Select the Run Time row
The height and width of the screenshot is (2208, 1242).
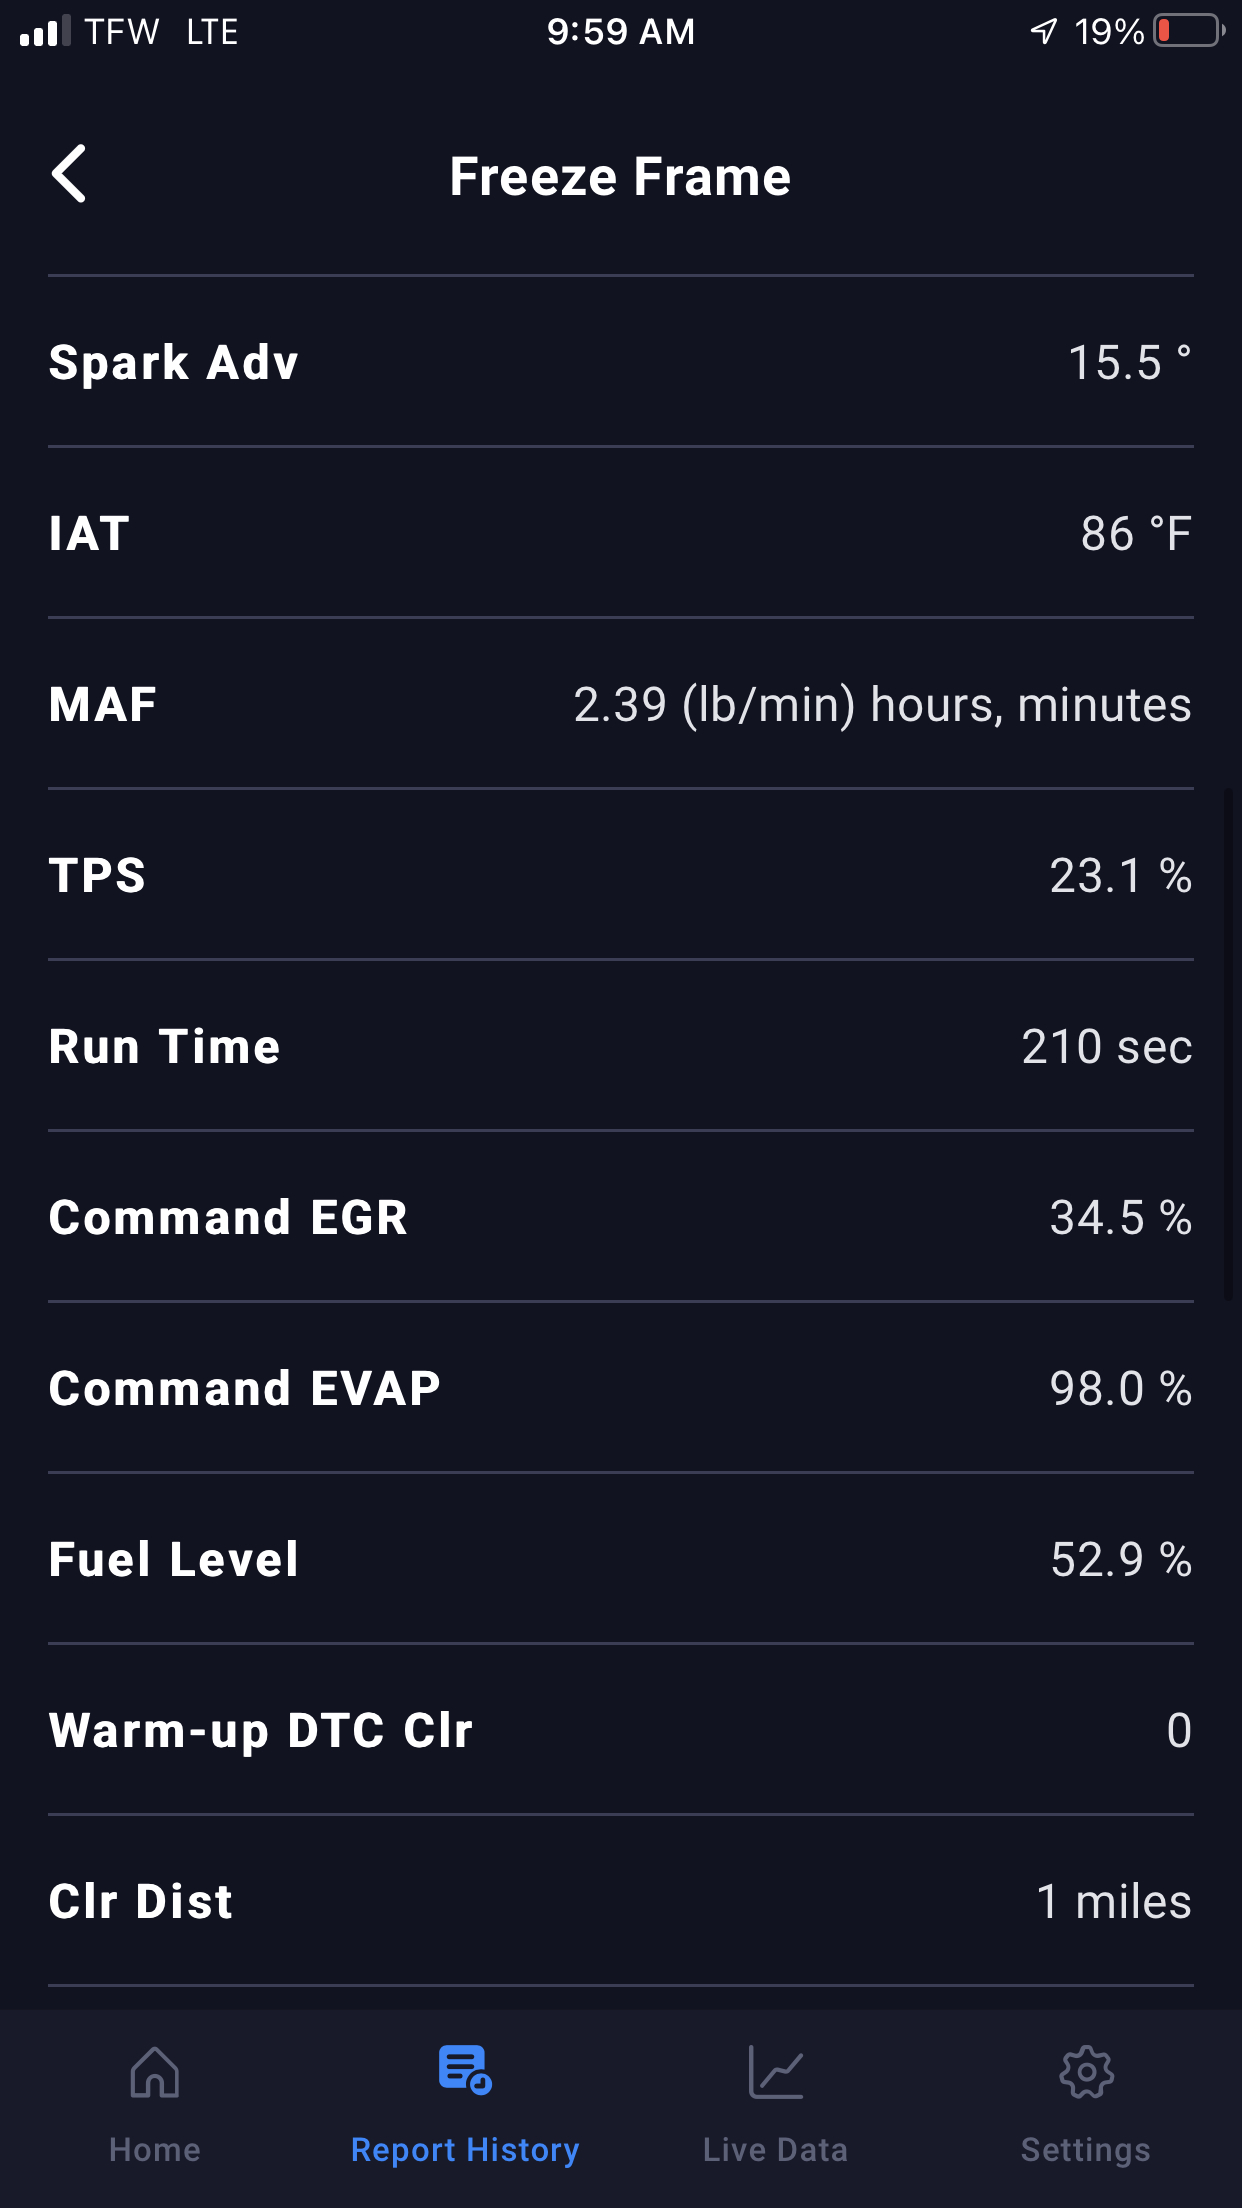tap(620, 1047)
